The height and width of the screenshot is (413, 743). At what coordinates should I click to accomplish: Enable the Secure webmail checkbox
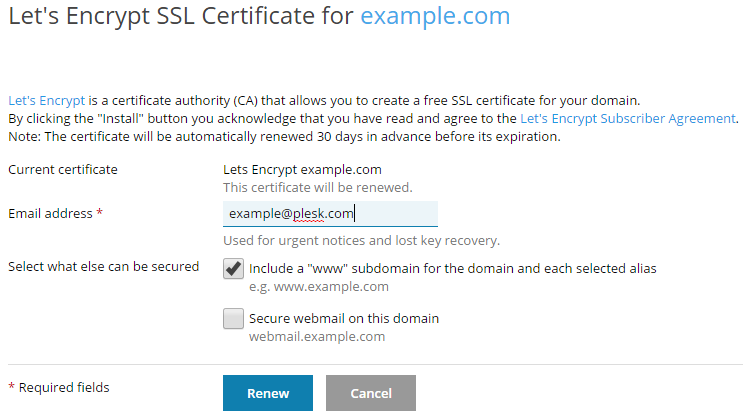point(233,319)
